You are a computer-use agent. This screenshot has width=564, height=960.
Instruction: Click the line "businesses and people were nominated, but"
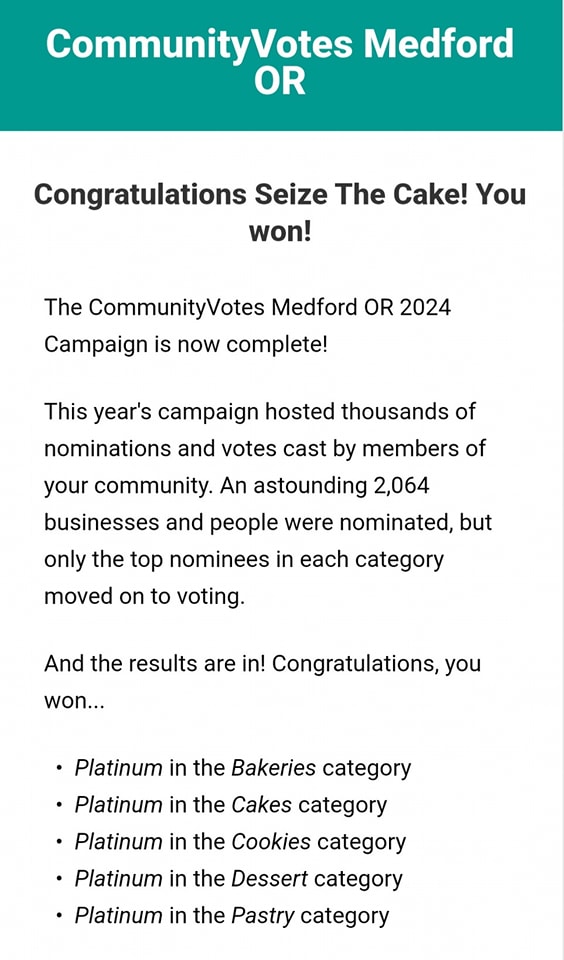(268, 522)
